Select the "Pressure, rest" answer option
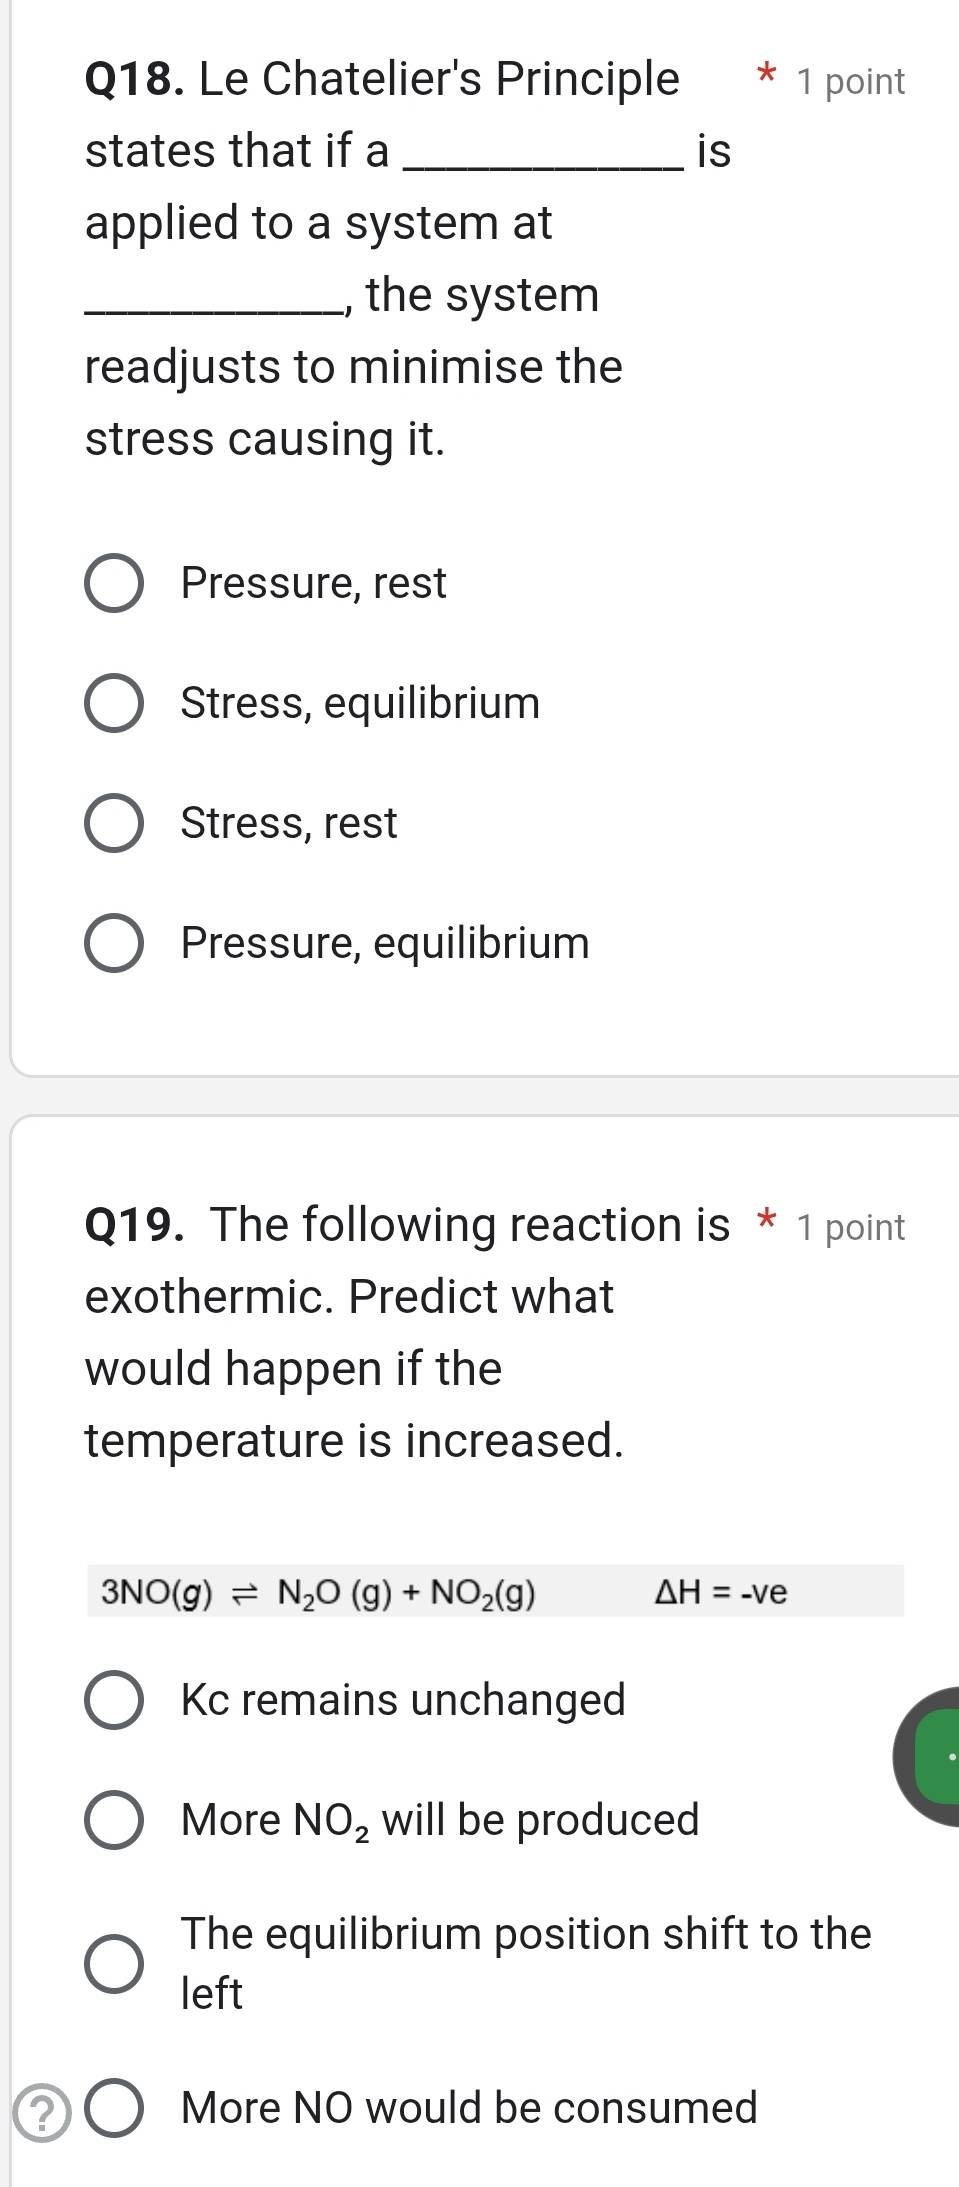959x2187 pixels. (x=115, y=584)
